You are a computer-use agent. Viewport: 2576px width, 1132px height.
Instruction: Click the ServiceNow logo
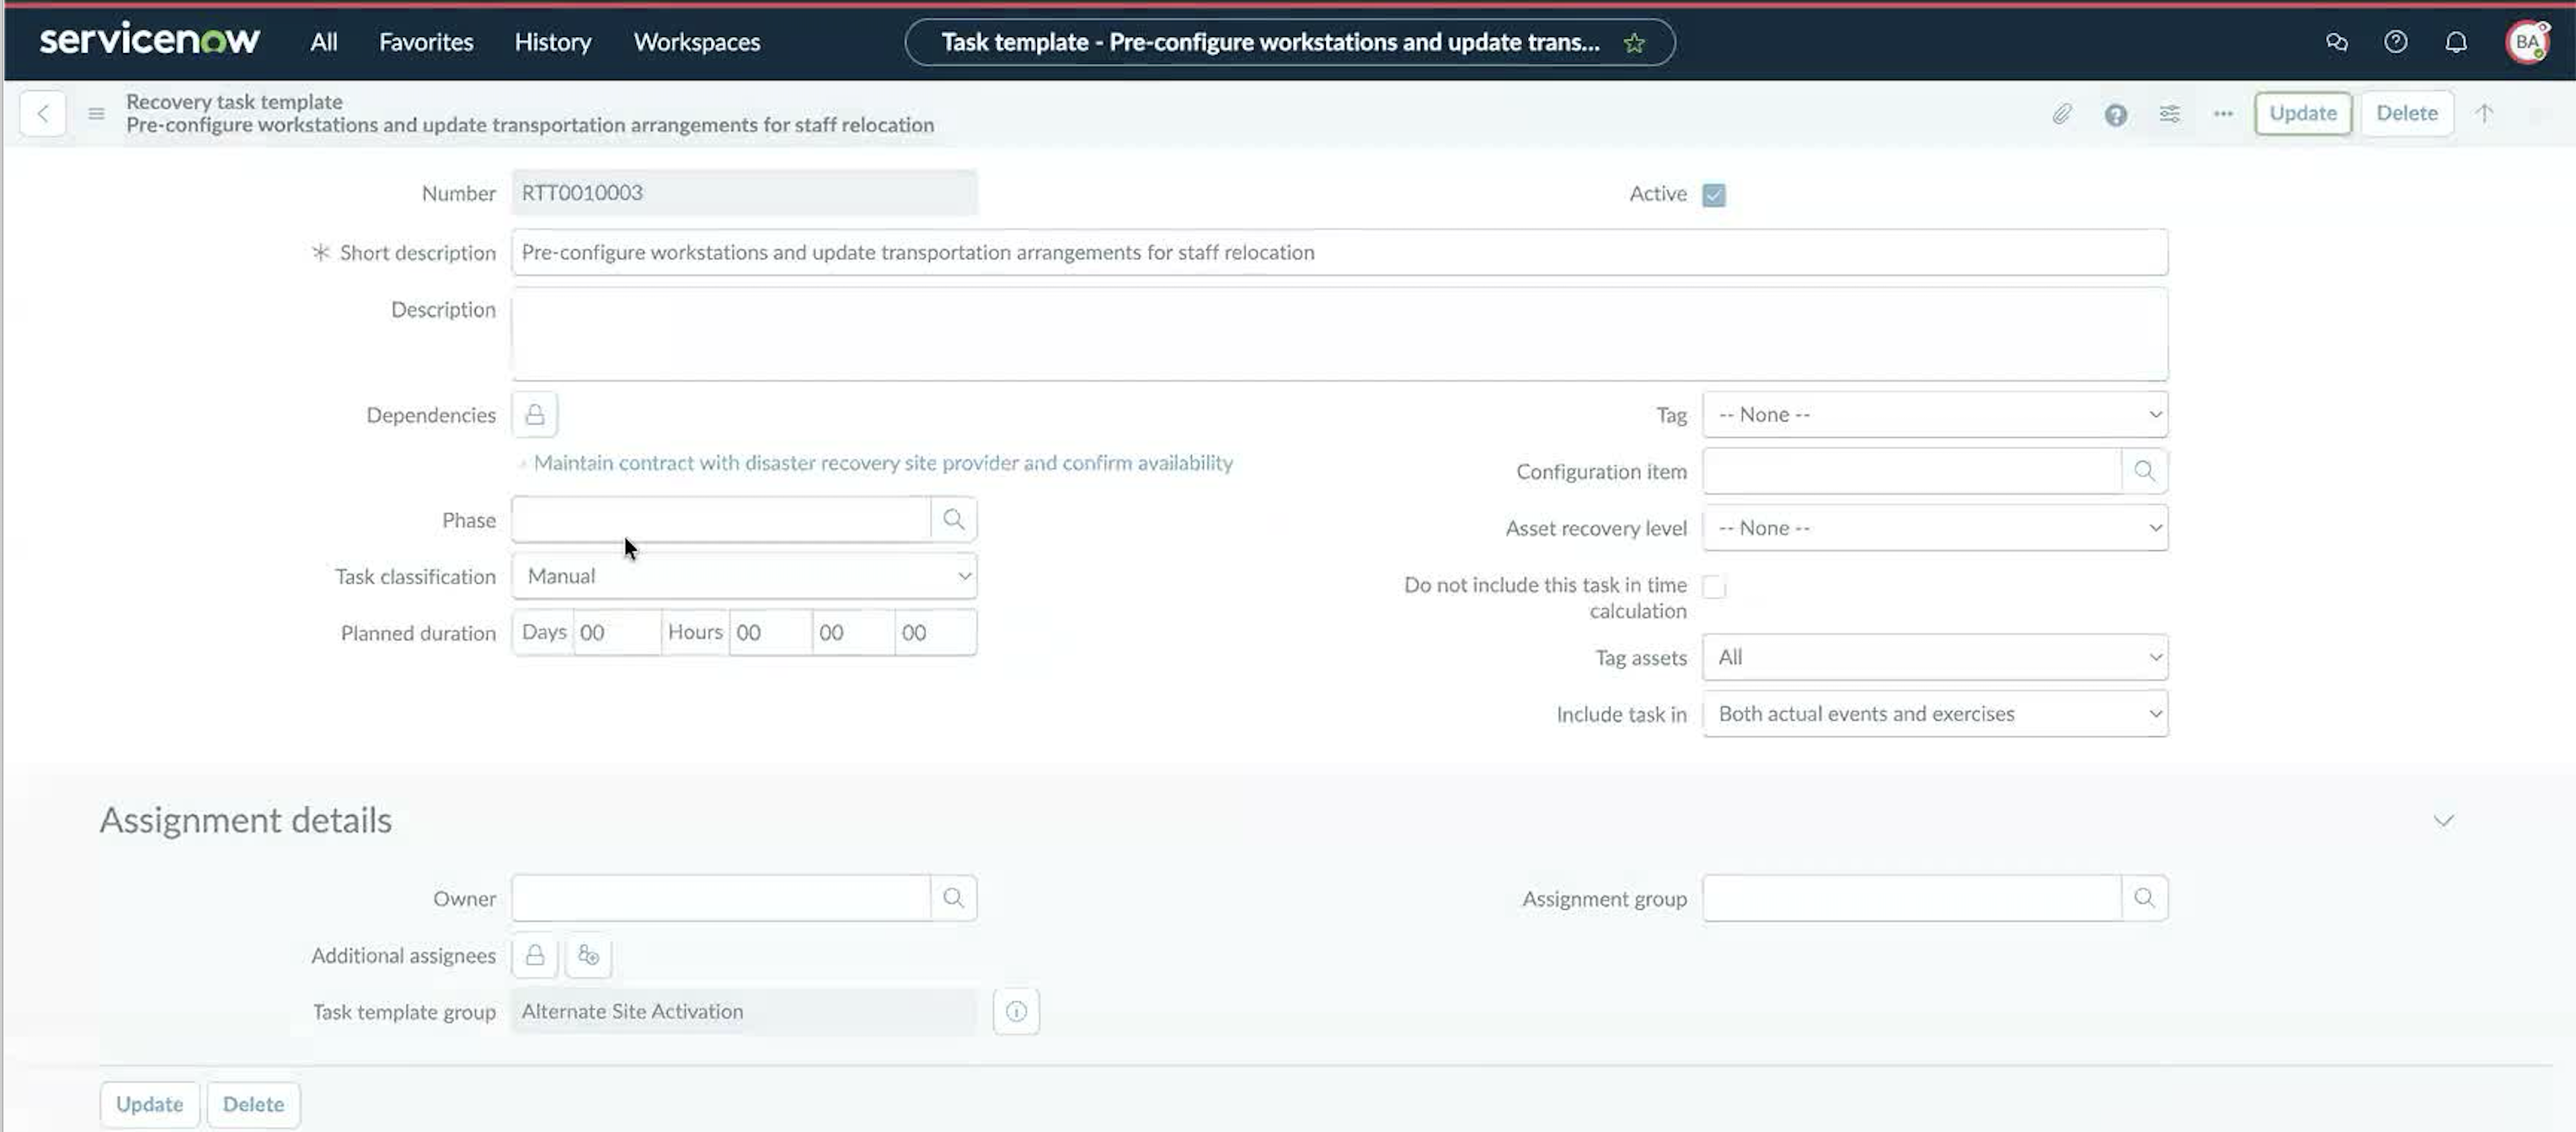click(x=150, y=40)
